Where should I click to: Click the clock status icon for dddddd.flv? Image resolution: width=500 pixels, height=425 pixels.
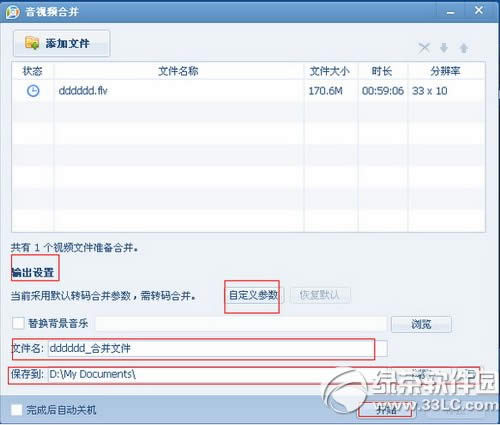click(x=33, y=91)
